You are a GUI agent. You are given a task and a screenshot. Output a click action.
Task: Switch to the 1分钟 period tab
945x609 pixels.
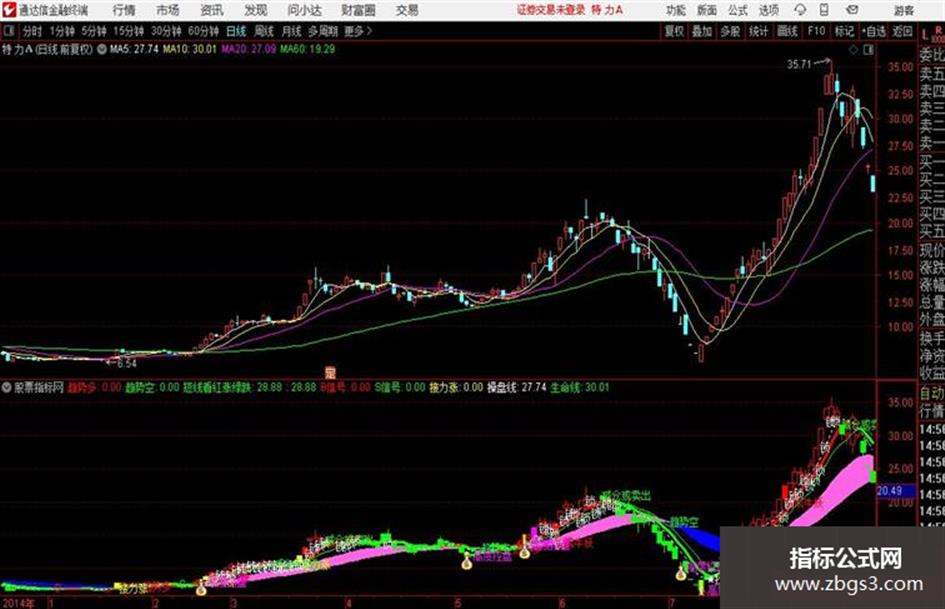pyautogui.click(x=62, y=31)
